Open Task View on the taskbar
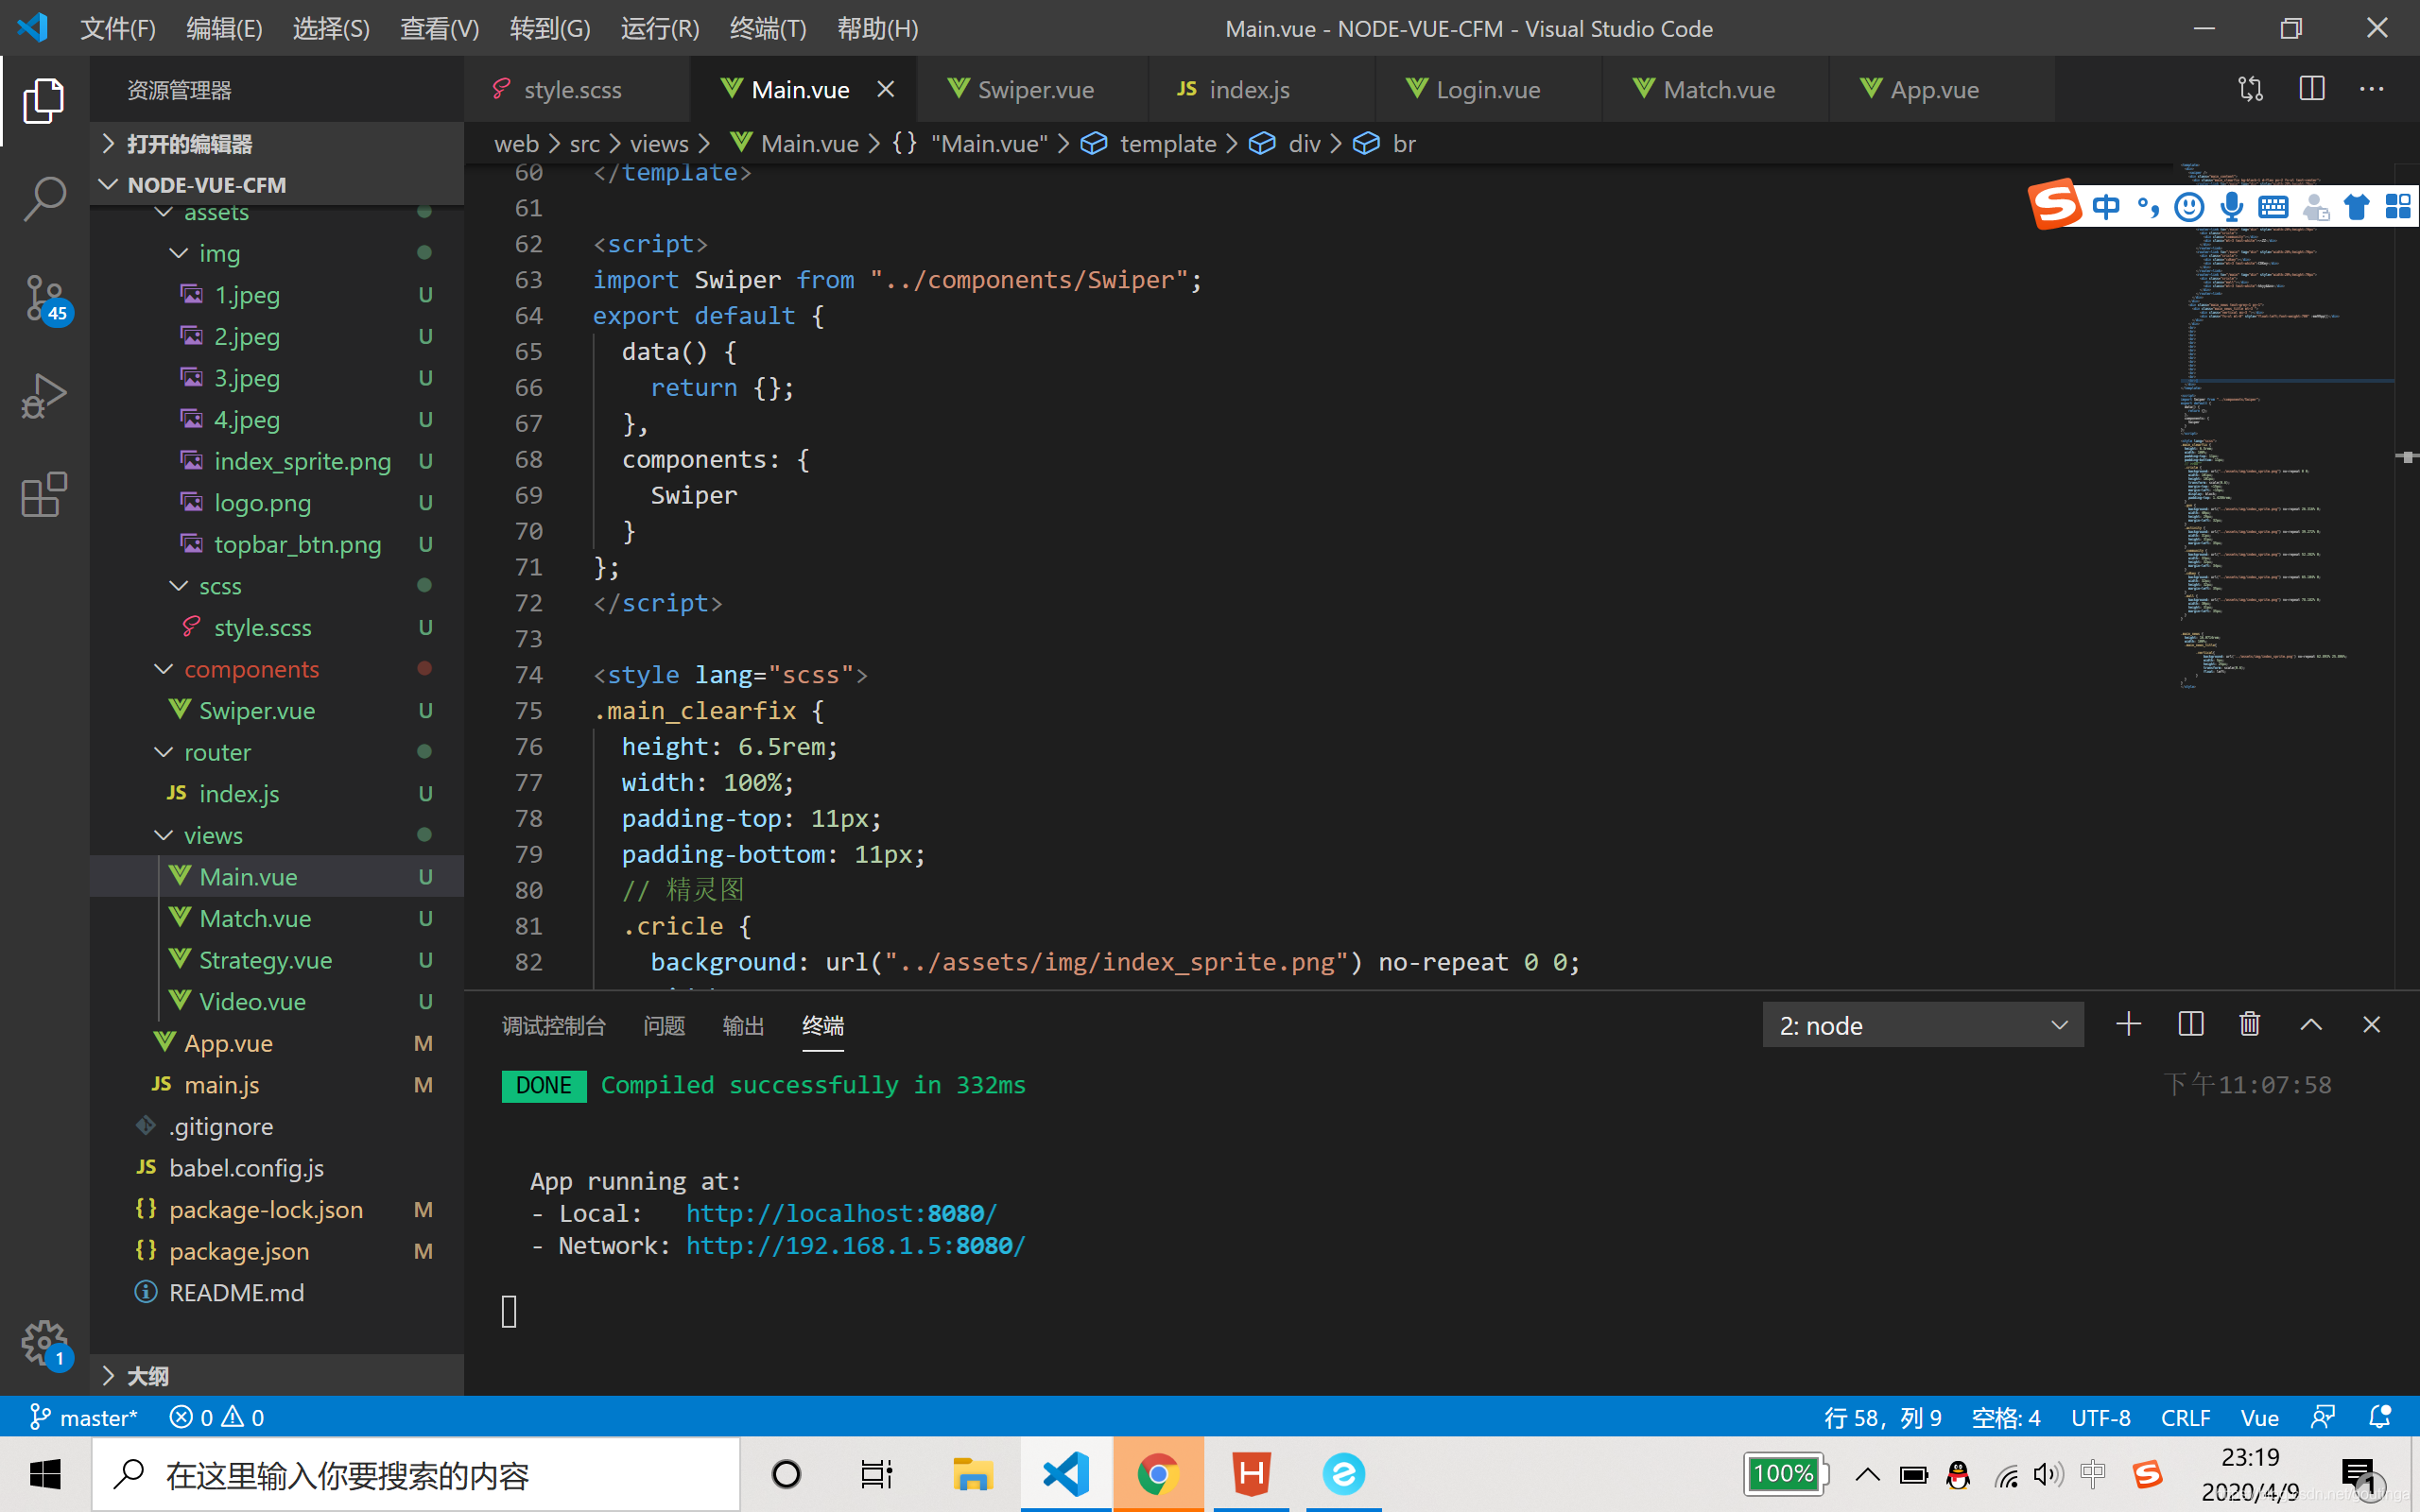Viewport: 2420px width, 1512px height. (876, 1474)
